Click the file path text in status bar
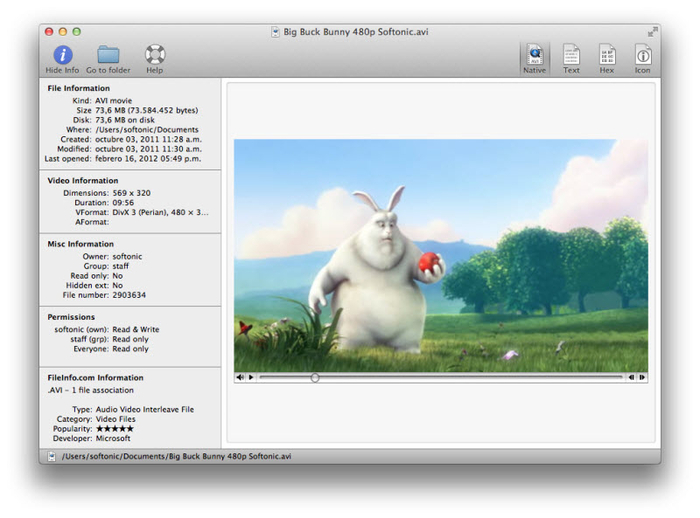 pyautogui.click(x=176, y=456)
